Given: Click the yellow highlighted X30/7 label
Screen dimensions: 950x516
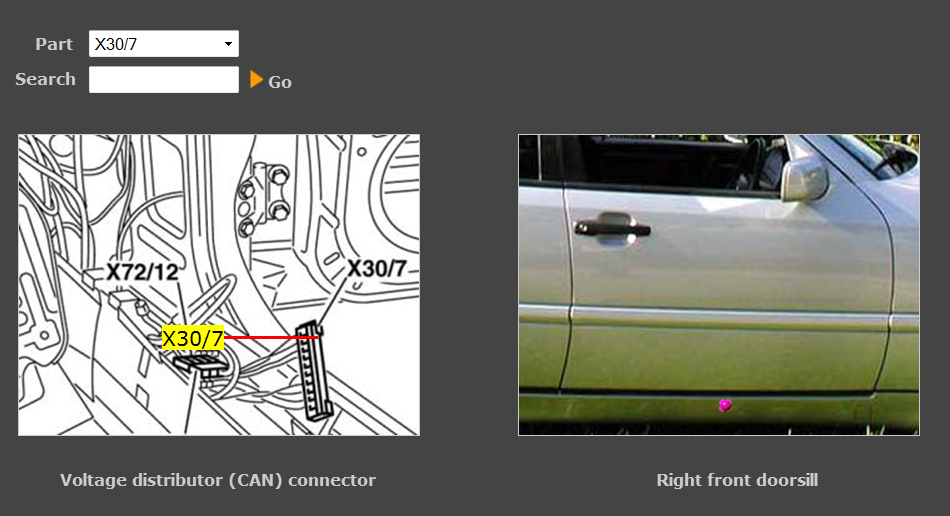Looking at the screenshot, I should [193, 338].
